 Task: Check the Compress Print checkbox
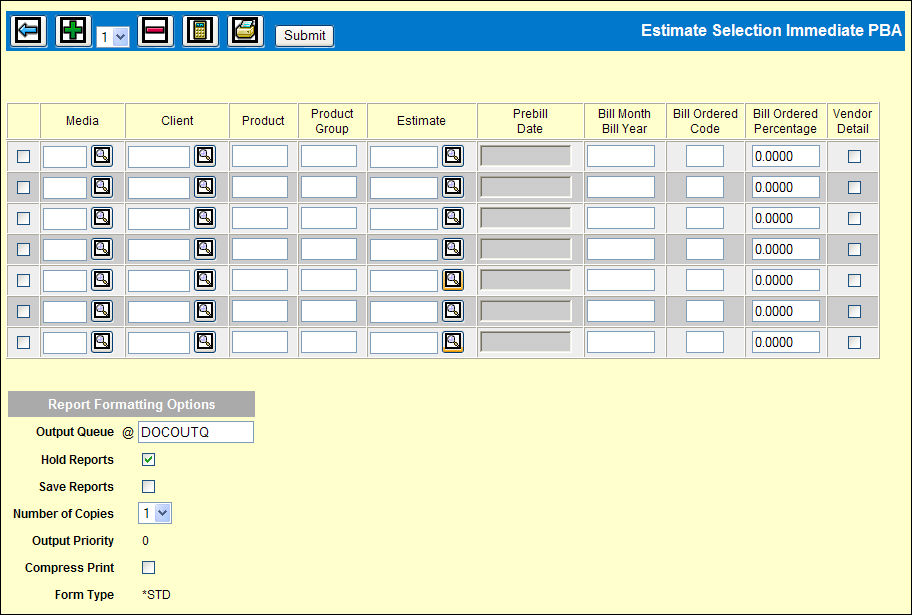pos(148,567)
